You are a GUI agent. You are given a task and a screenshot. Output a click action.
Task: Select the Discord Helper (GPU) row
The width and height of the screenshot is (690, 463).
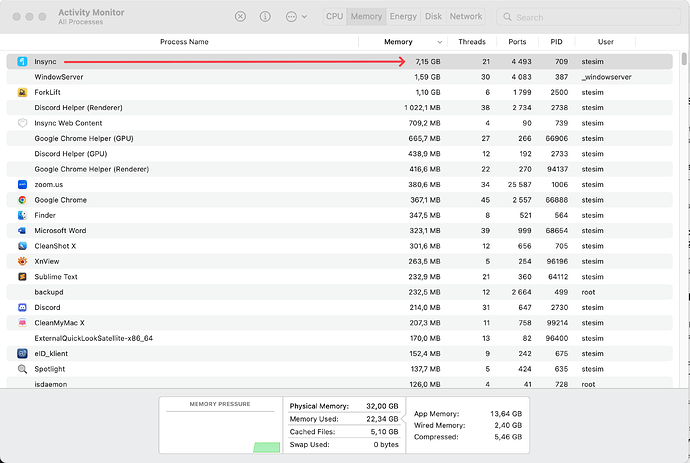click(x=339, y=154)
